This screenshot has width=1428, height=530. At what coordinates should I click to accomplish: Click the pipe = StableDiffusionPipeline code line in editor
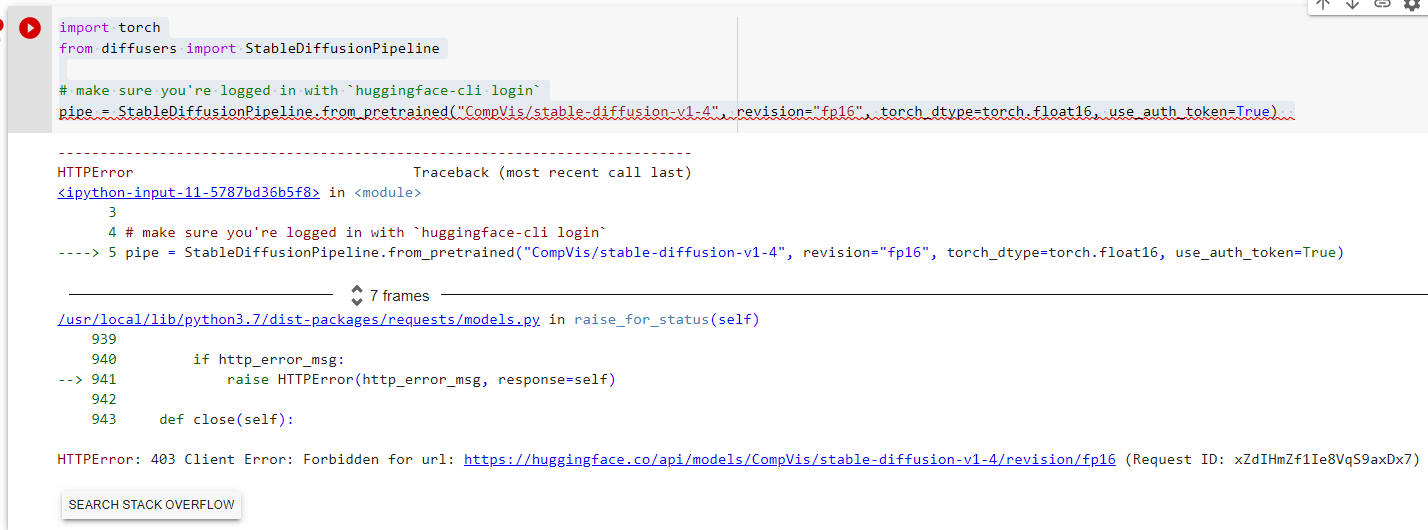click(x=668, y=111)
